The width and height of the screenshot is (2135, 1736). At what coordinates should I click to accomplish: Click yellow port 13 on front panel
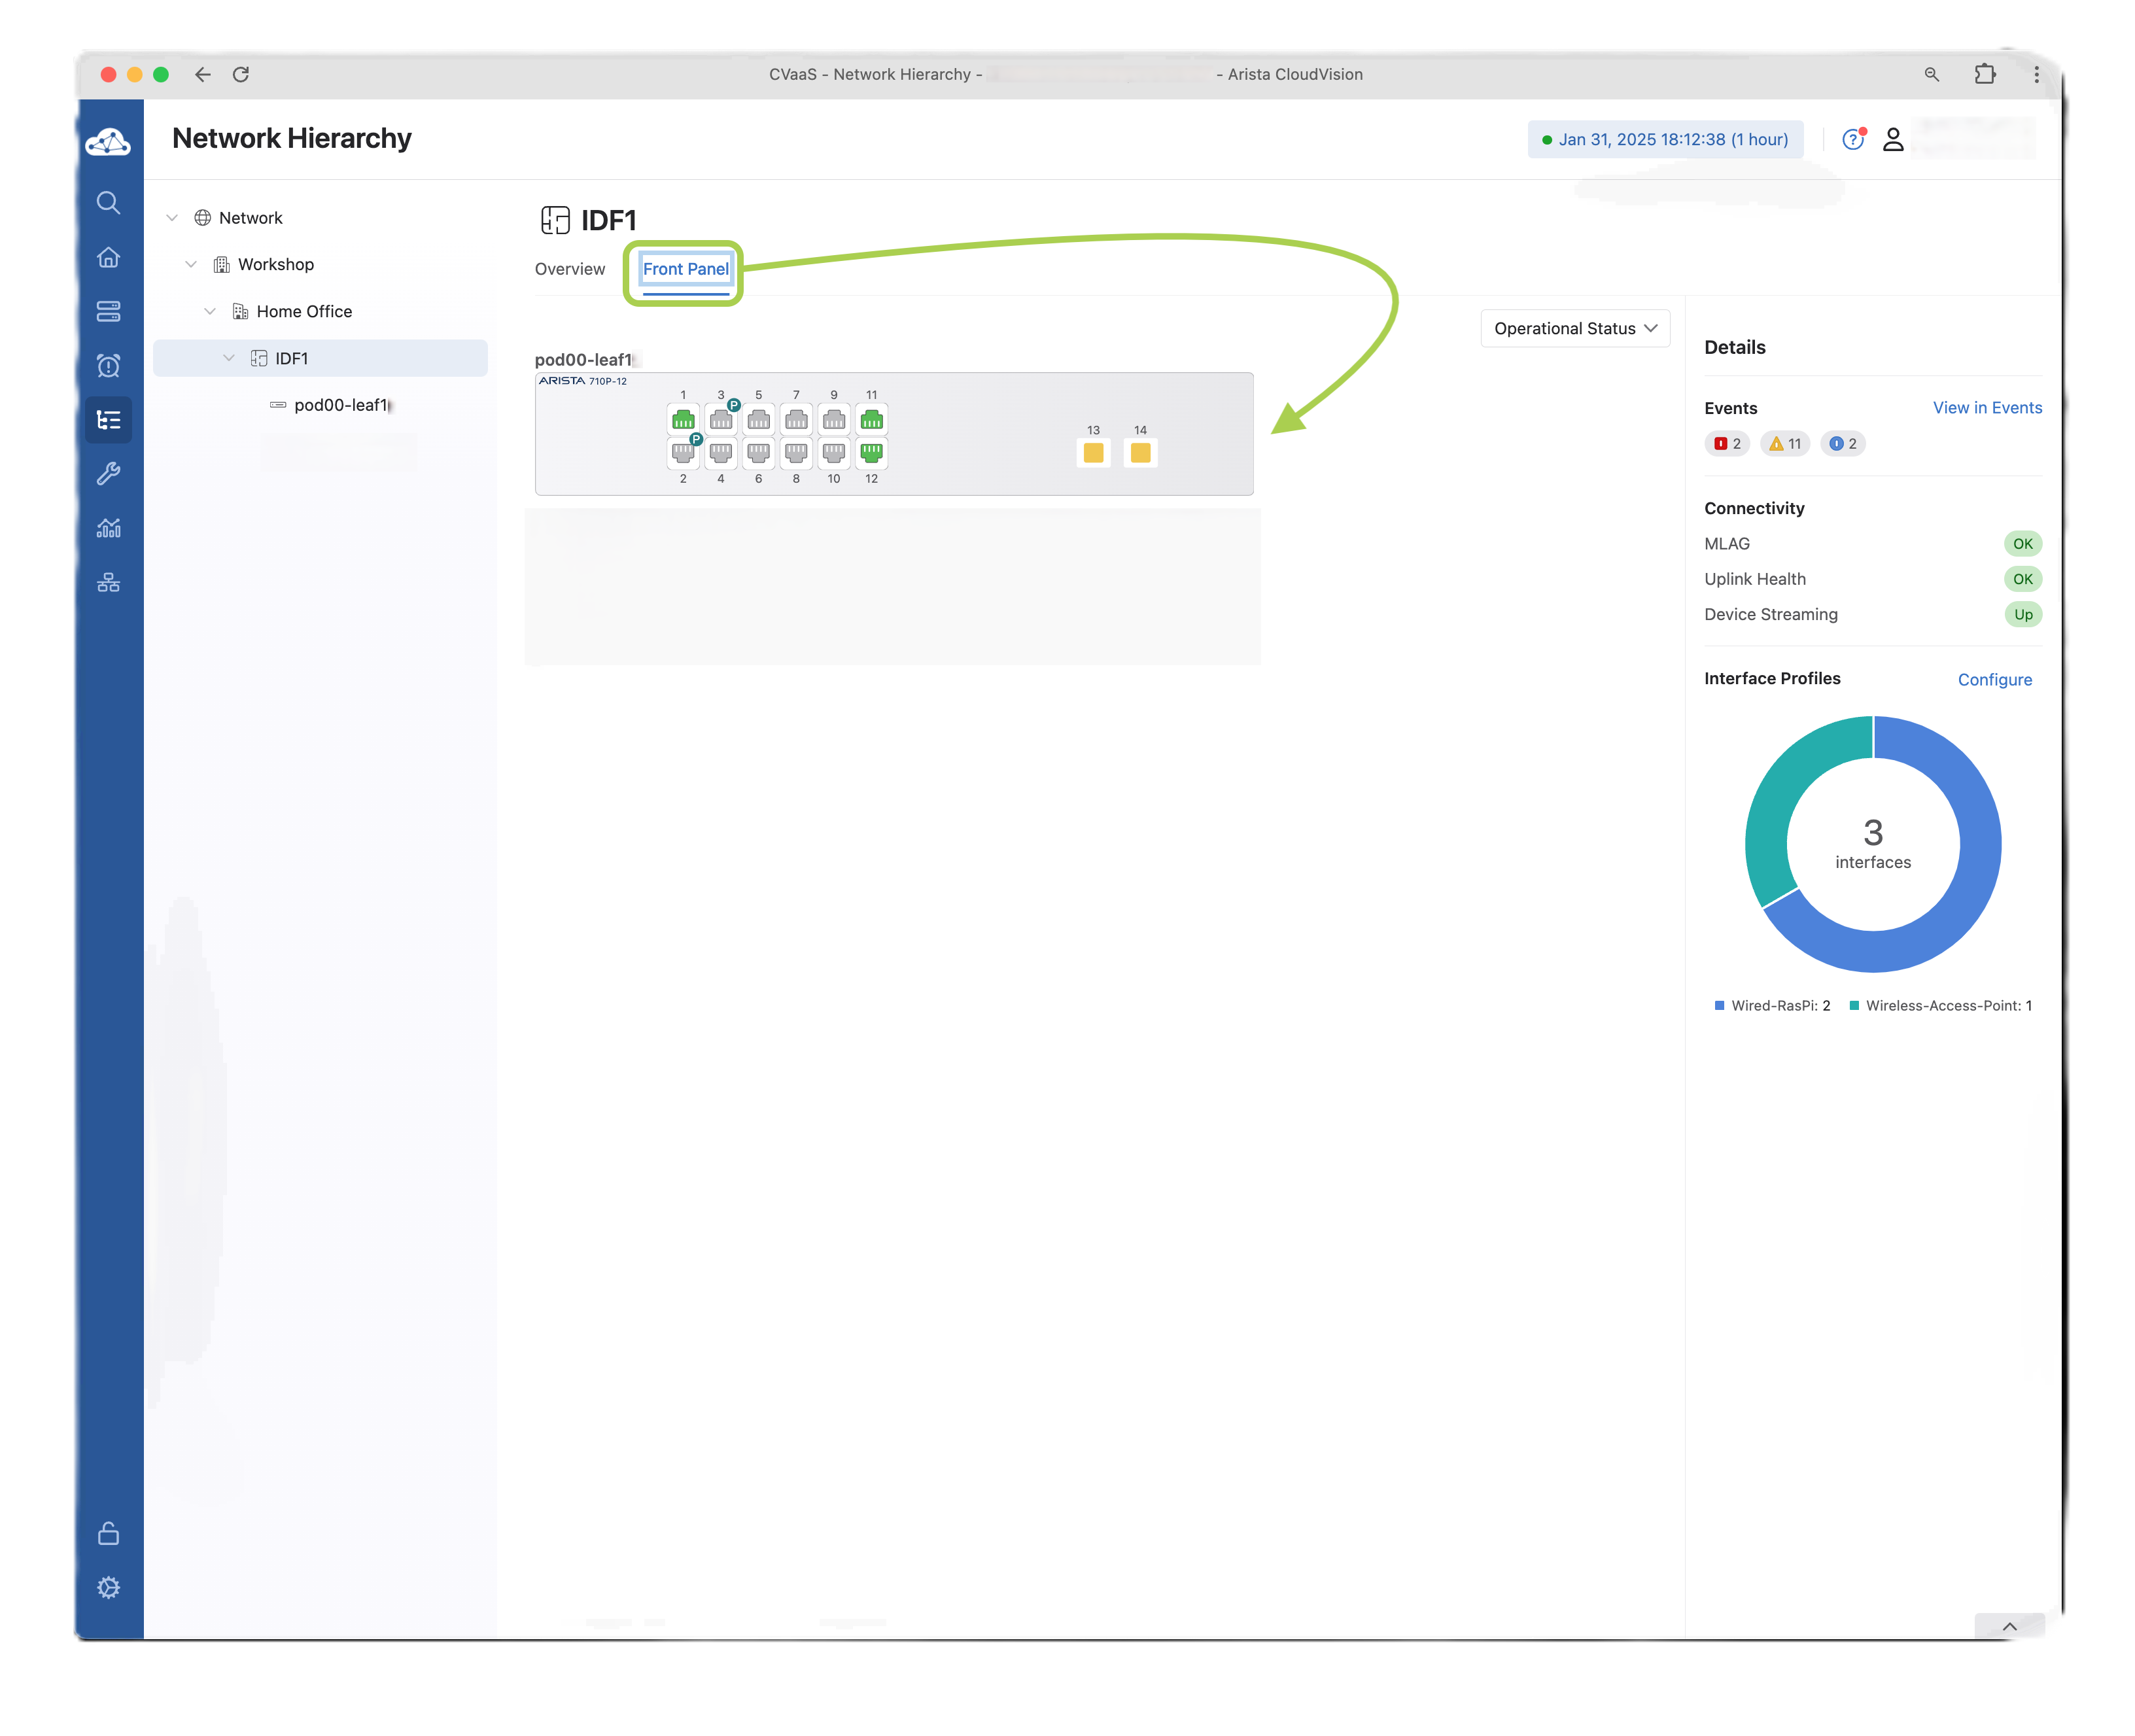tap(1093, 453)
